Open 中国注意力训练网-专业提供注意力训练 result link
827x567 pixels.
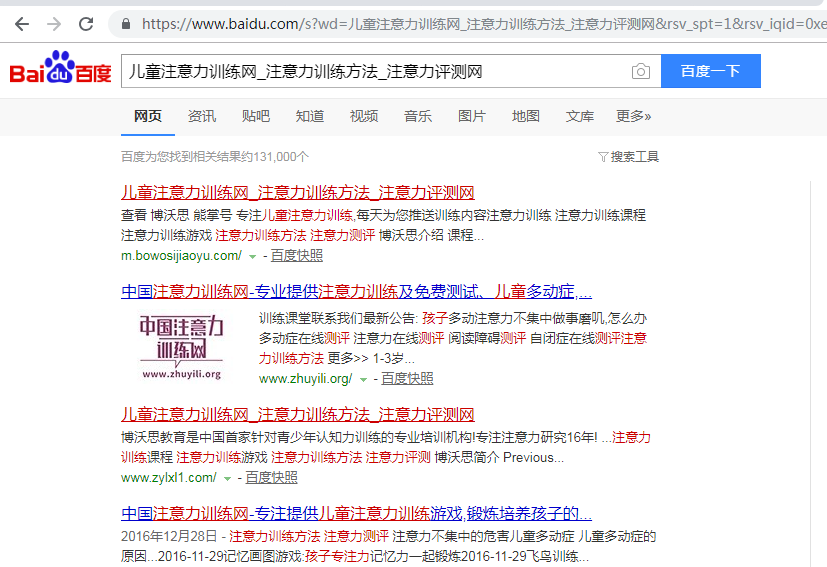(356, 292)
